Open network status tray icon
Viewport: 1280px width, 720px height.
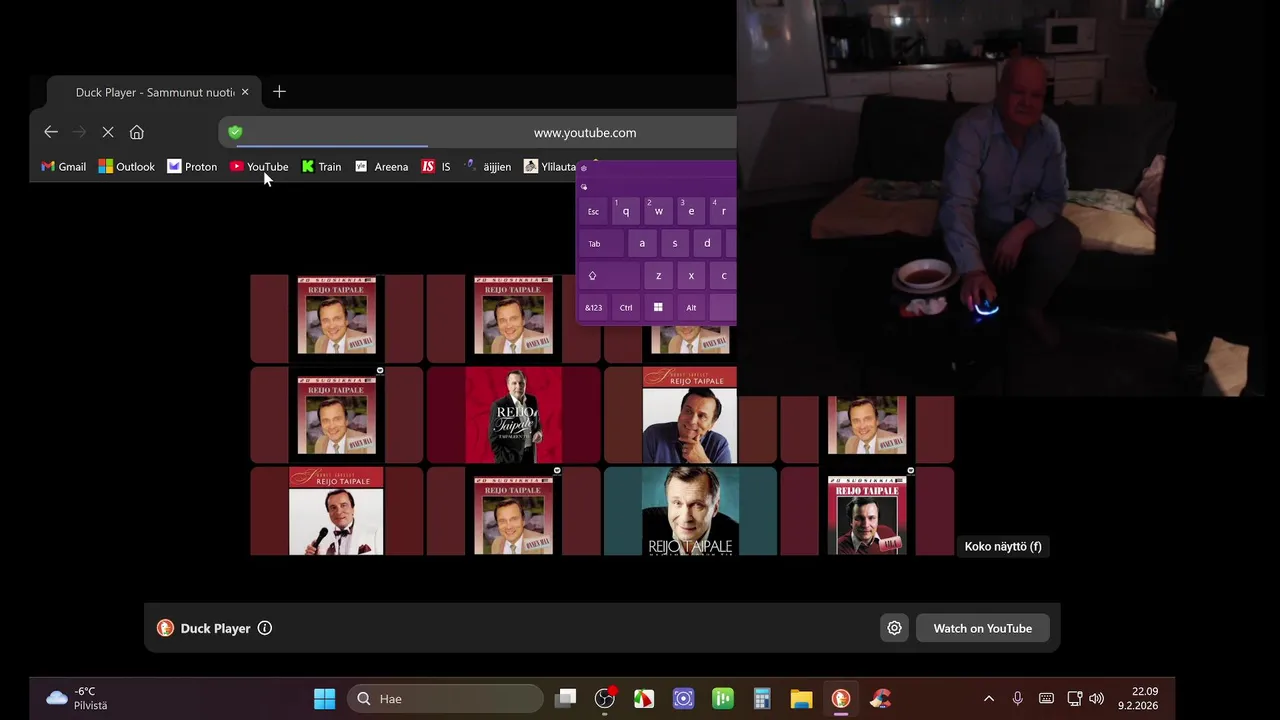click(1074, 699)
